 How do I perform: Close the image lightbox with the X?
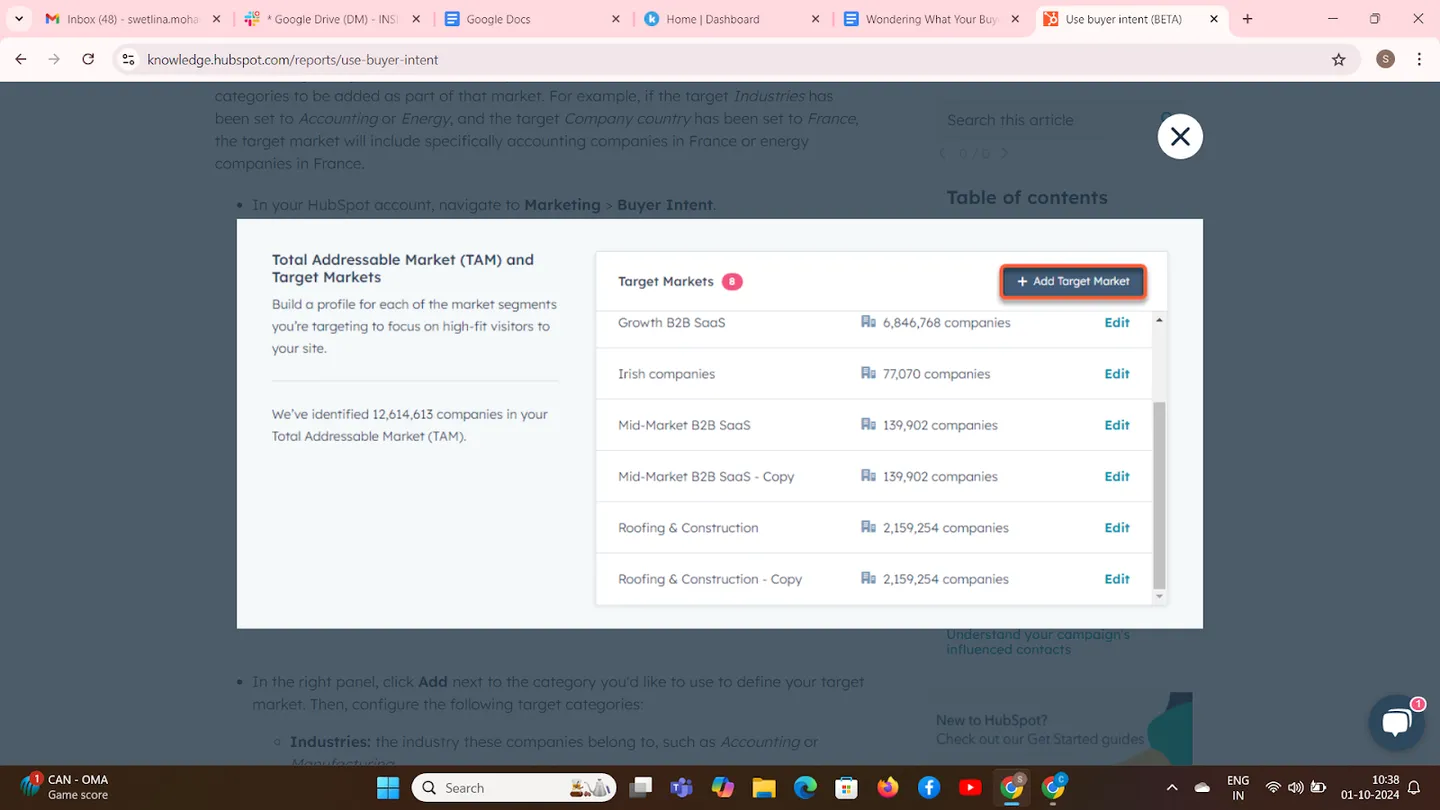1180,137
